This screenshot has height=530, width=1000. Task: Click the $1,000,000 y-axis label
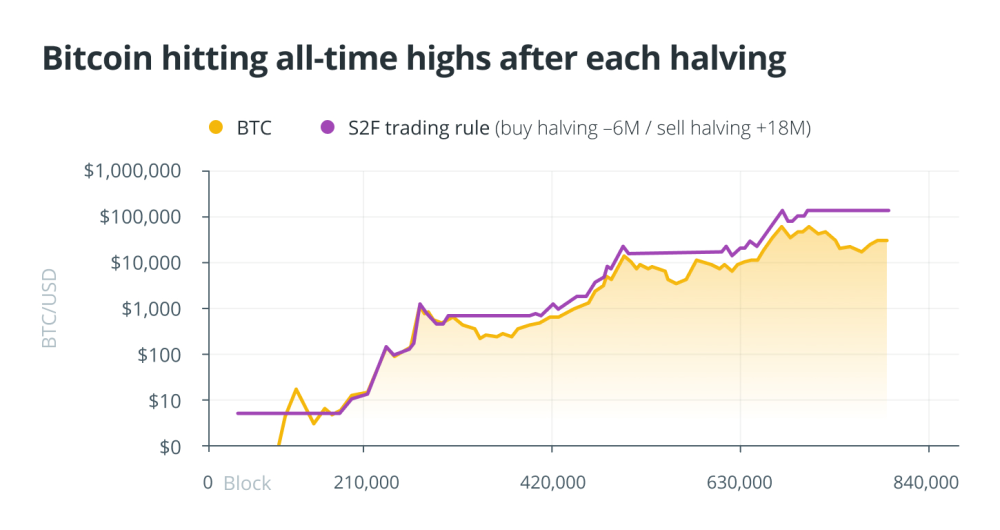(132, 171)
